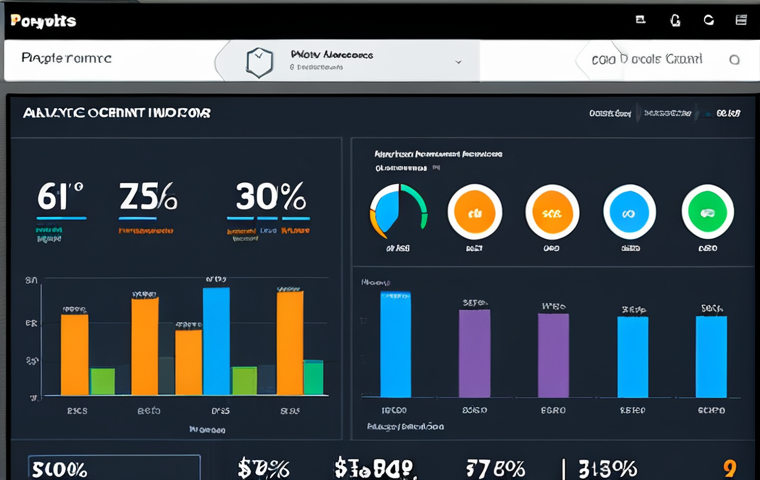Click the first purple bar in right chart
This screenshot has width=760, height=480.
(x=474, y=354)
